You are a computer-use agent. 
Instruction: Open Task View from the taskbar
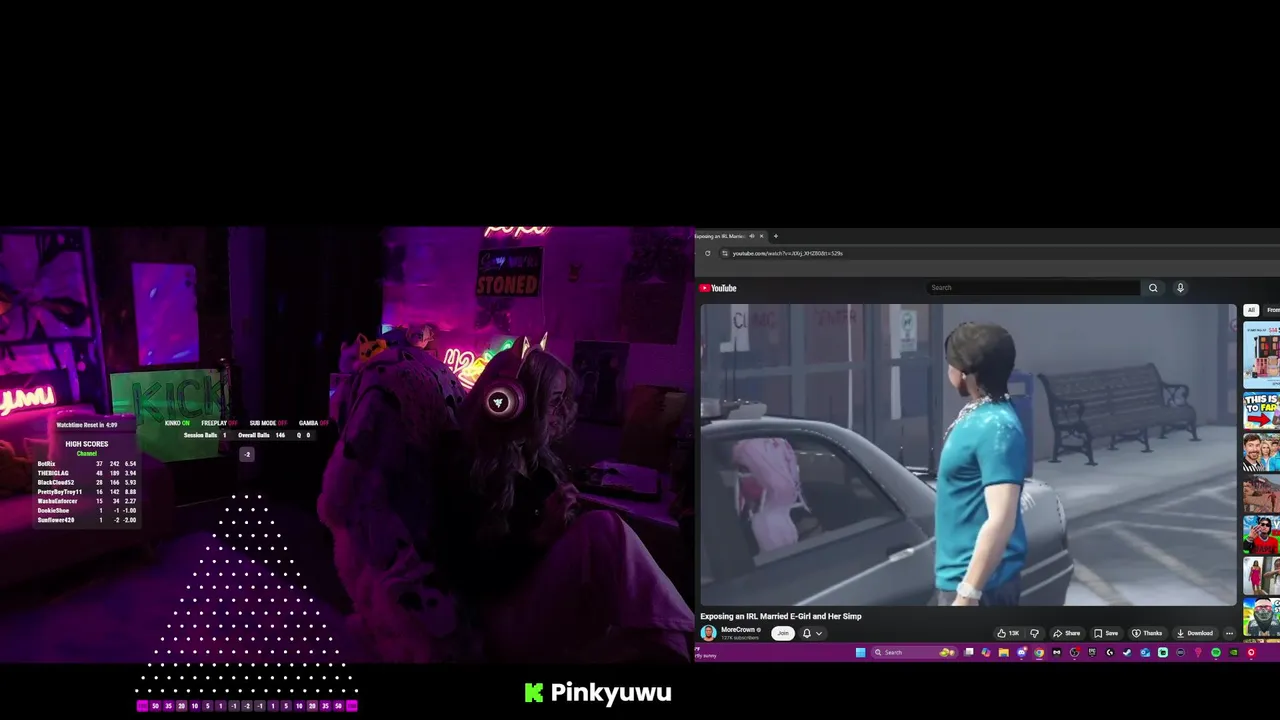click(968, 652)
